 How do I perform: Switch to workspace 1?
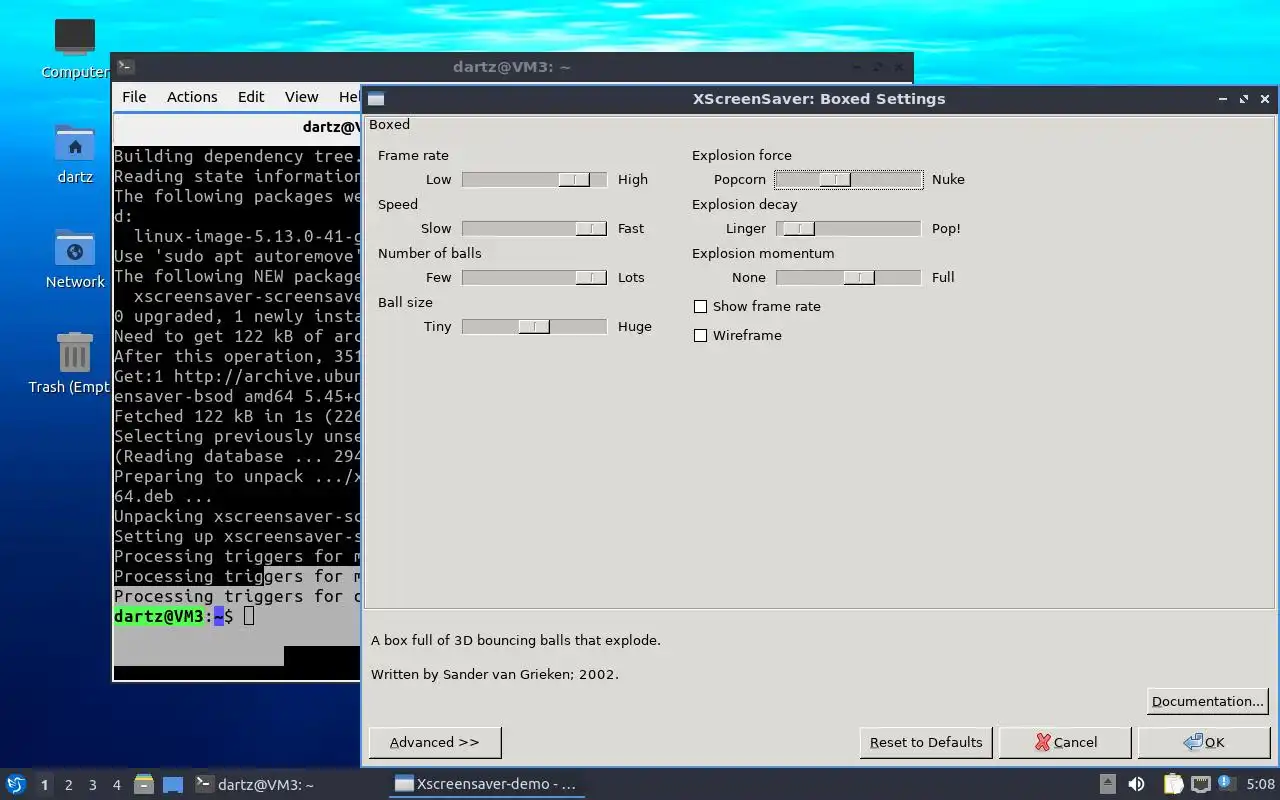pos(44,785)
